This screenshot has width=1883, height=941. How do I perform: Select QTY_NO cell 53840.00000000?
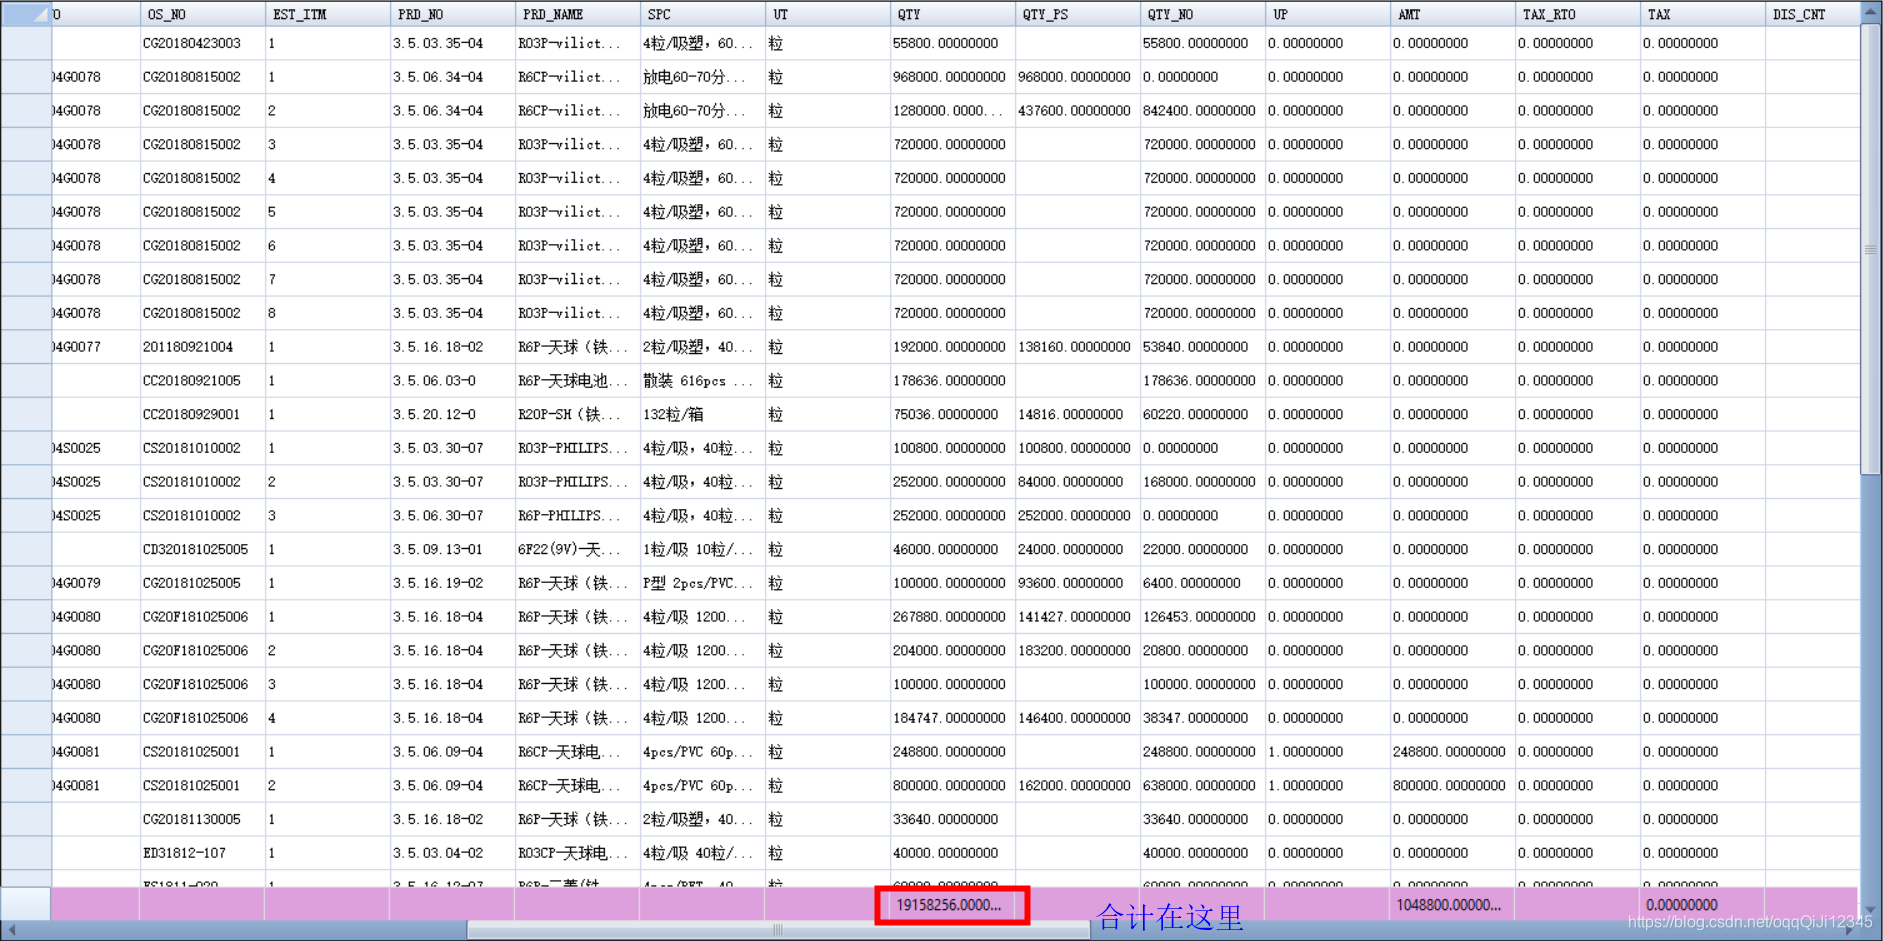[x=1202, y=347]
